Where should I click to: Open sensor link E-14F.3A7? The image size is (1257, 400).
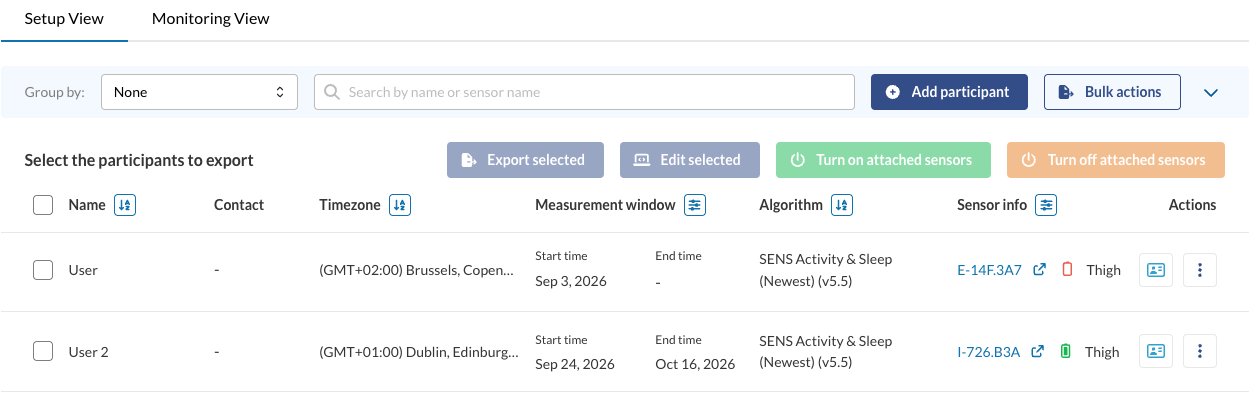click(989, 270)
